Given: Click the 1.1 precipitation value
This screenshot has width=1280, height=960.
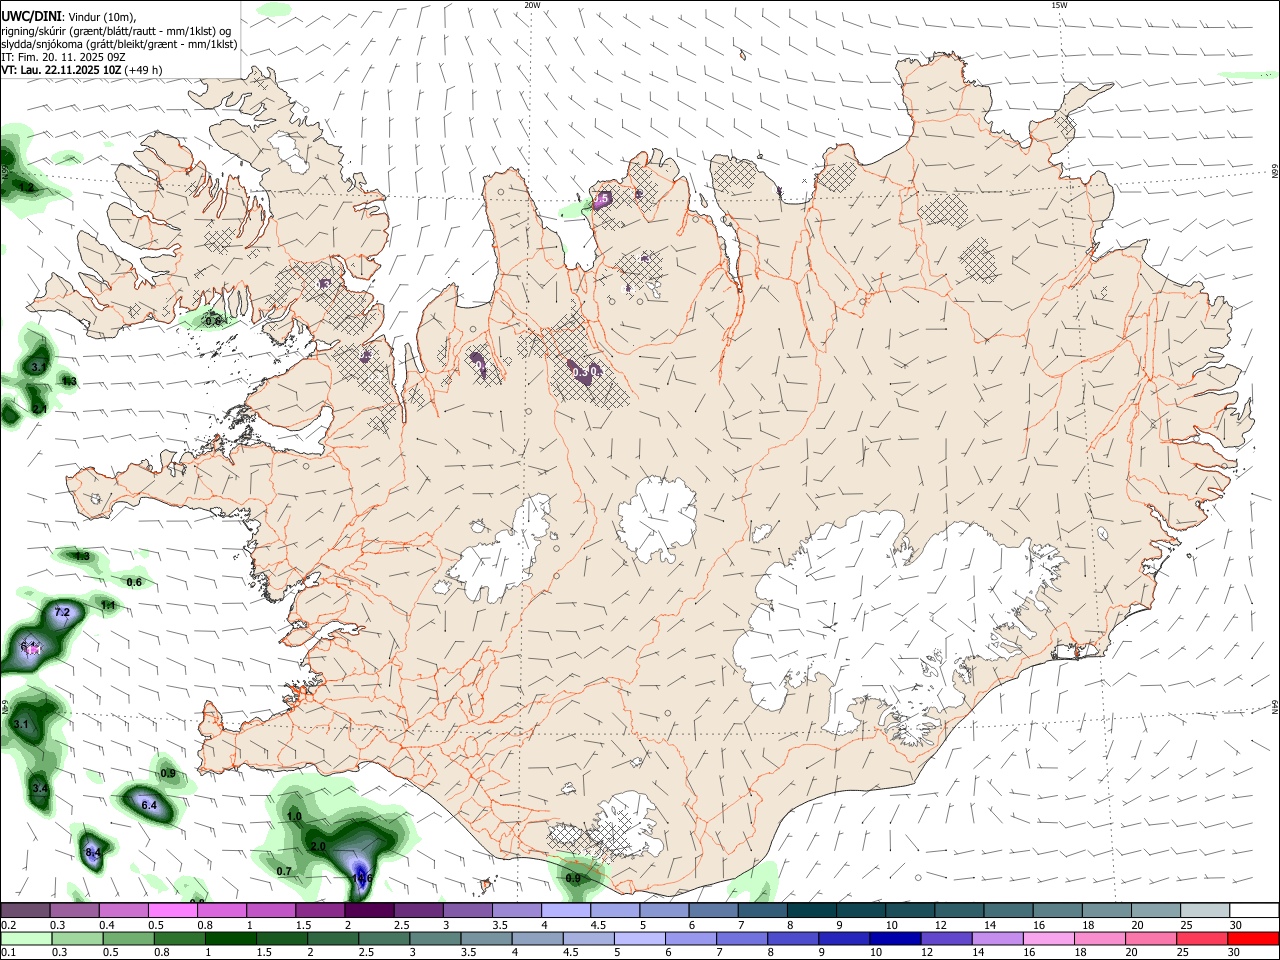Looking at the screenshot, I should pyautogui.click(x=109, y=605).
